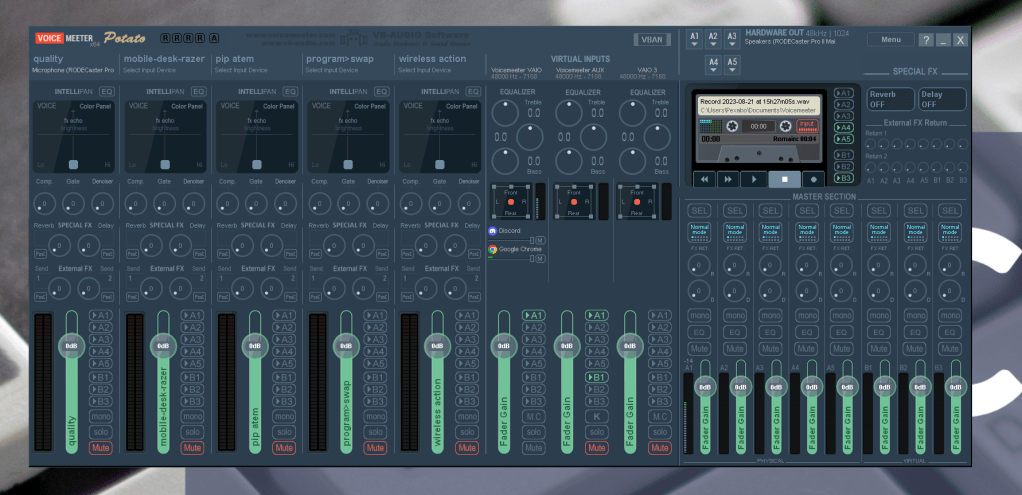Click the Voicemeeter logo

point(91,38)
